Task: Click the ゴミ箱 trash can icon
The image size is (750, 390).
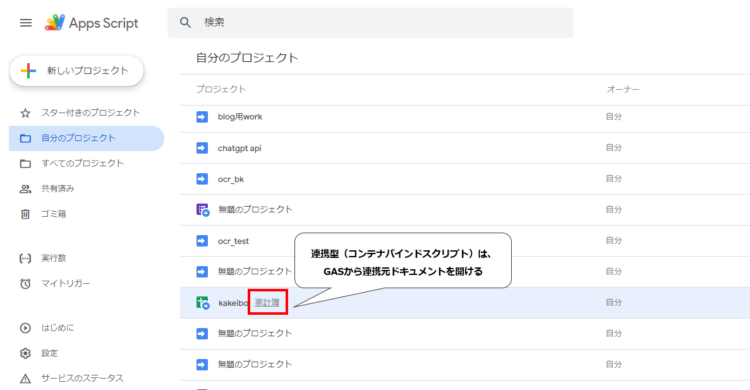Action: coord(25,214)
